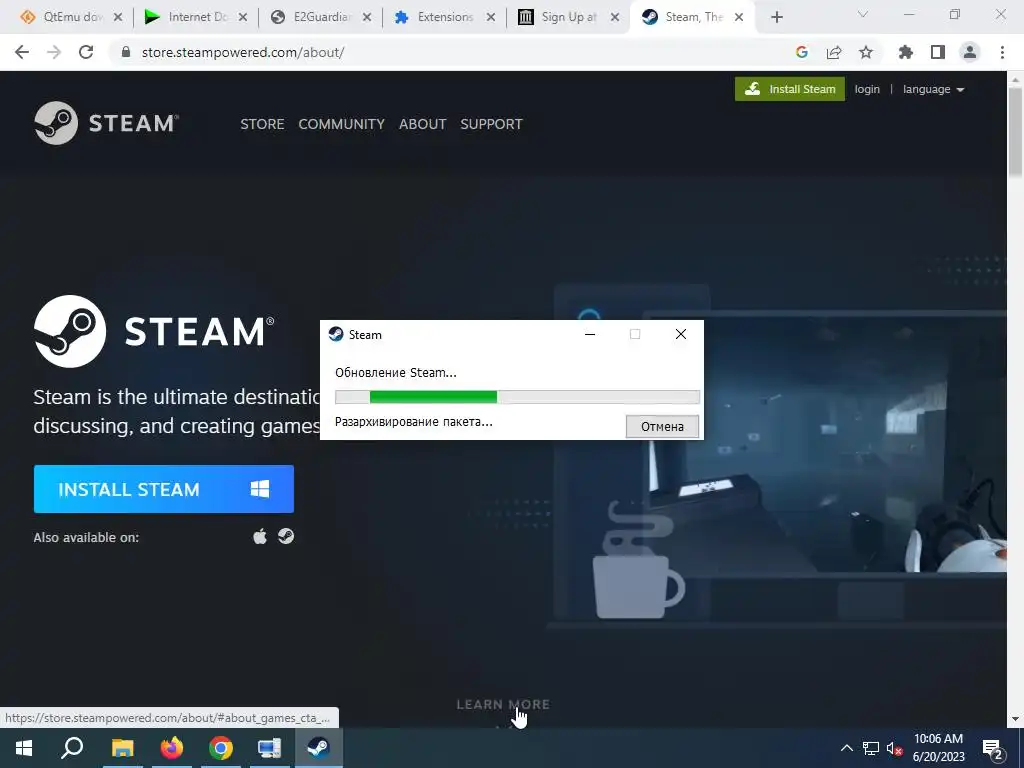Open the clock showing 10:06 AM
Image resolution: width=1024 pixels, height=768 pixels.
[x=938, y=748]
